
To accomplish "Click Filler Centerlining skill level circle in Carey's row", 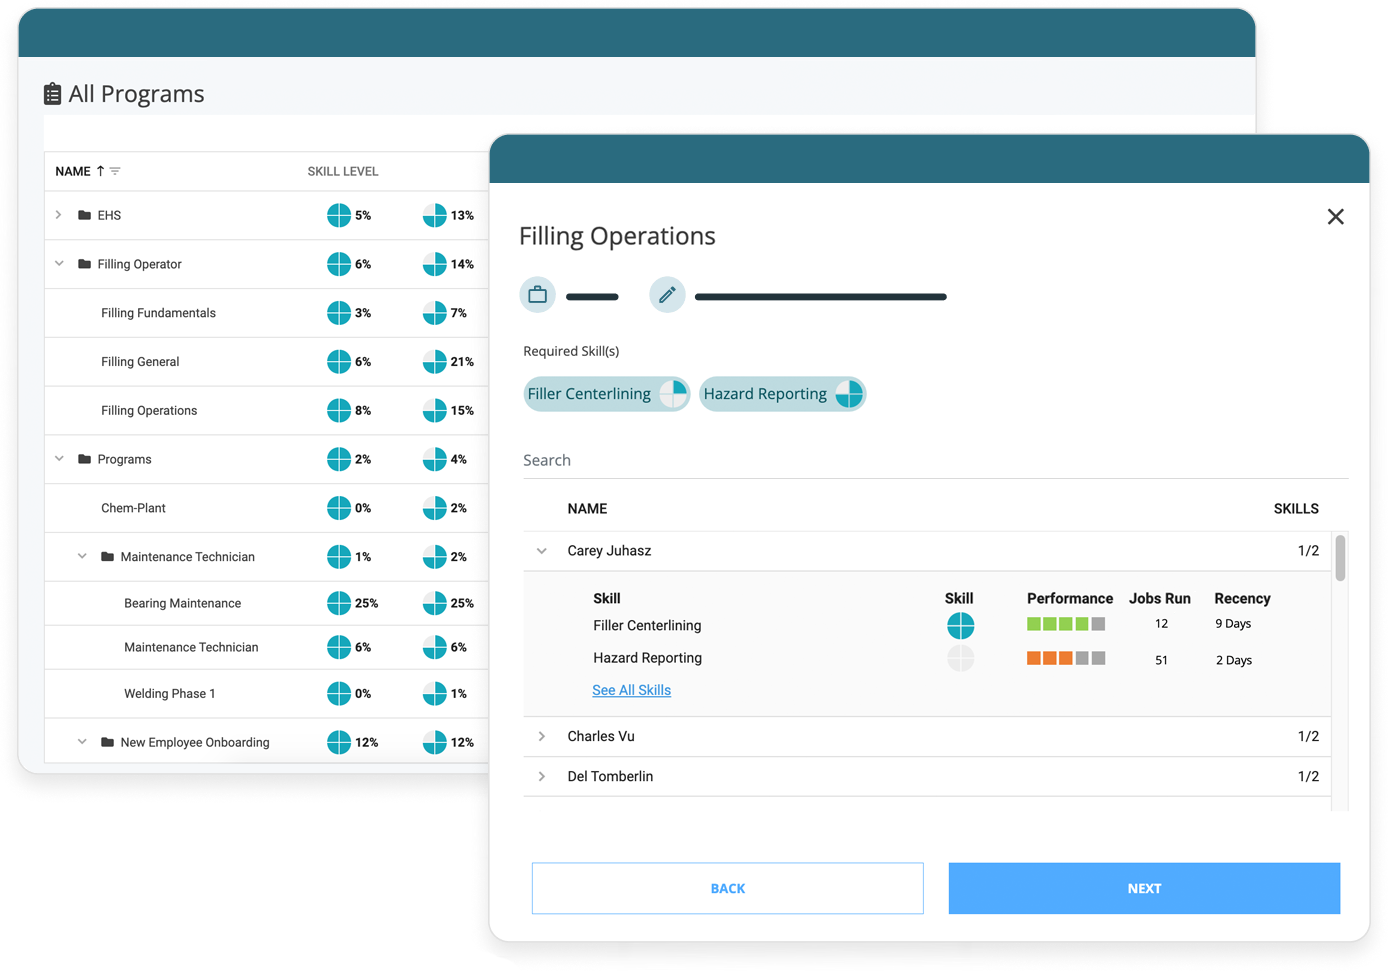I will coord(960,626).
